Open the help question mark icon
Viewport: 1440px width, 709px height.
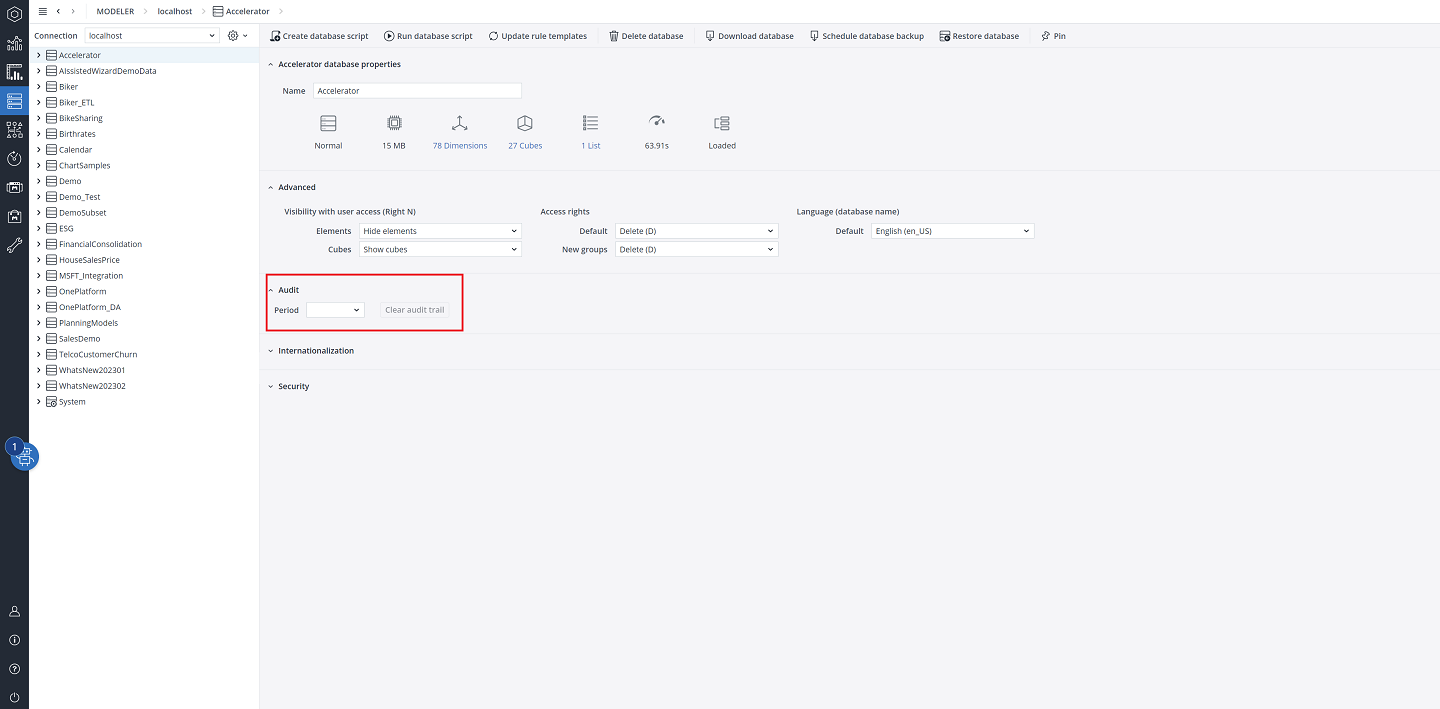pos(14,668)
